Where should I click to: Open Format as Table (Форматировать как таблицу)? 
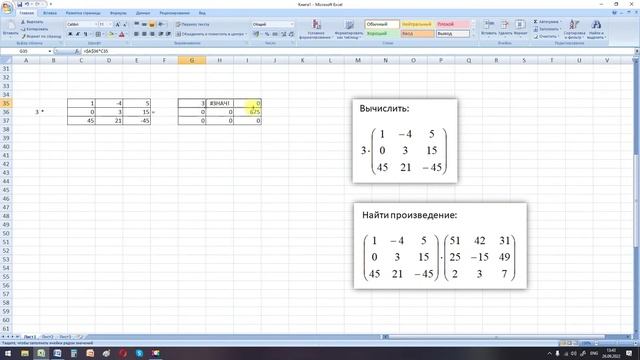(349, 29)
